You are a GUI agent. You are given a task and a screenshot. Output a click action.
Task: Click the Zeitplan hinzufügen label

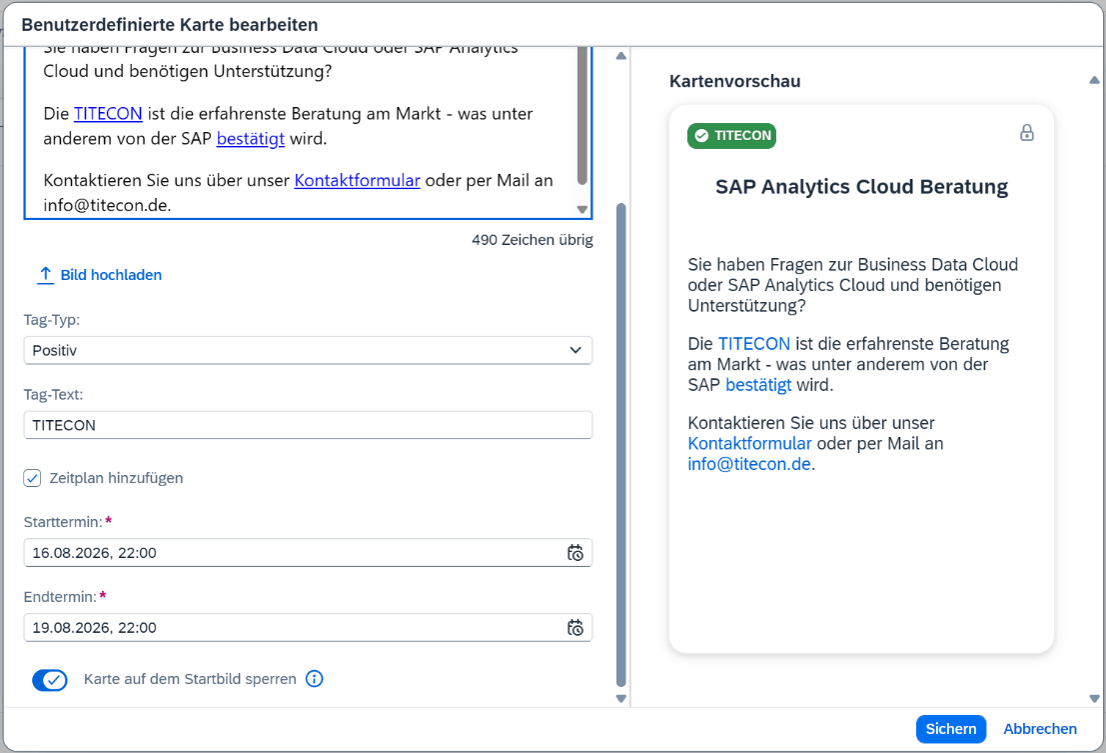116,478
